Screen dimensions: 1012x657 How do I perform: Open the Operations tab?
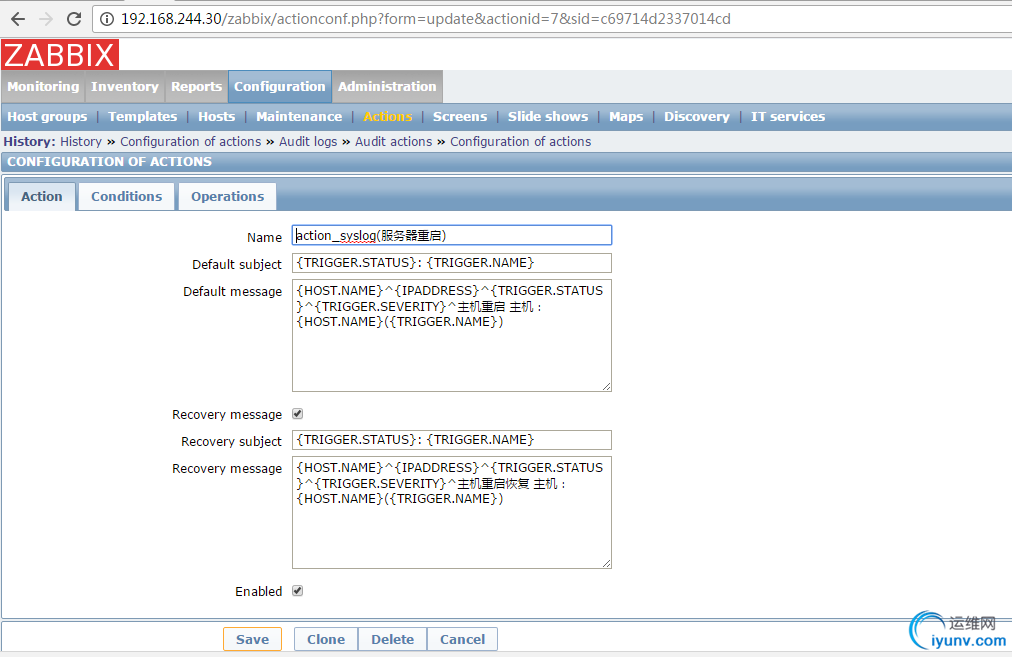pyautogui.click(x=227, y=196)
